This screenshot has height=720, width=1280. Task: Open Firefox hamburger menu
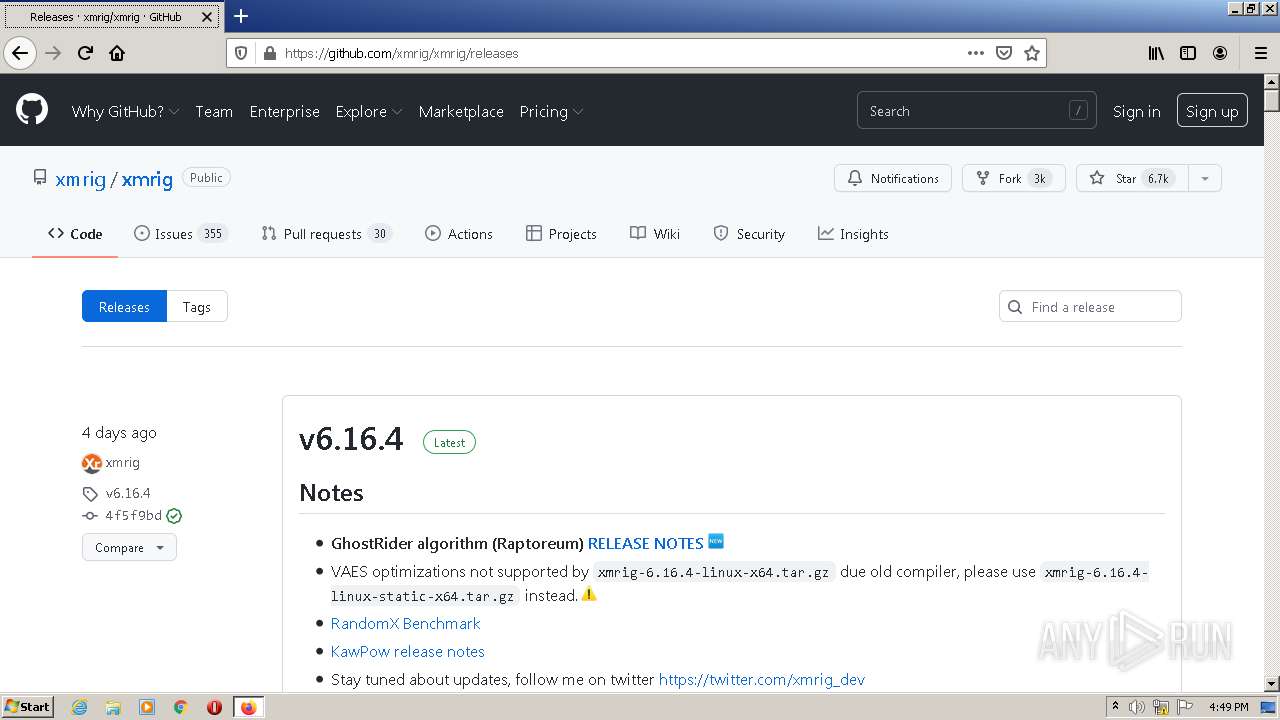tap(1260, 53)
